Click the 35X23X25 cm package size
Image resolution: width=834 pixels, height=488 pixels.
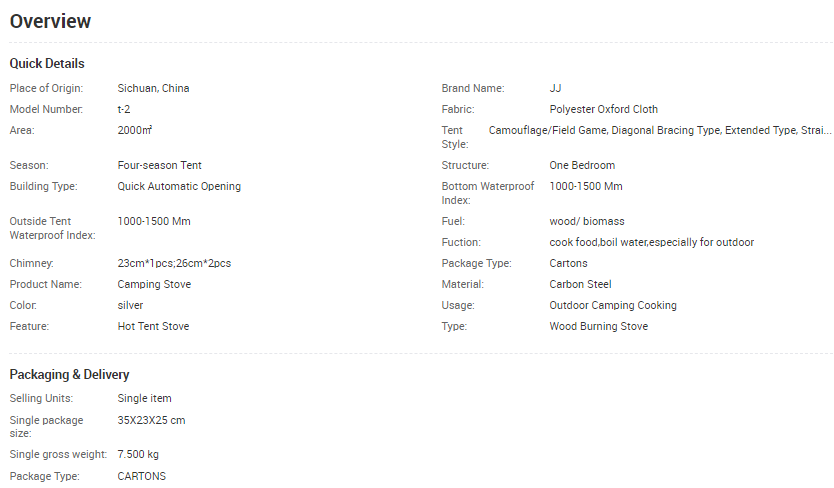pyautogui.click(x=151, y=420)
